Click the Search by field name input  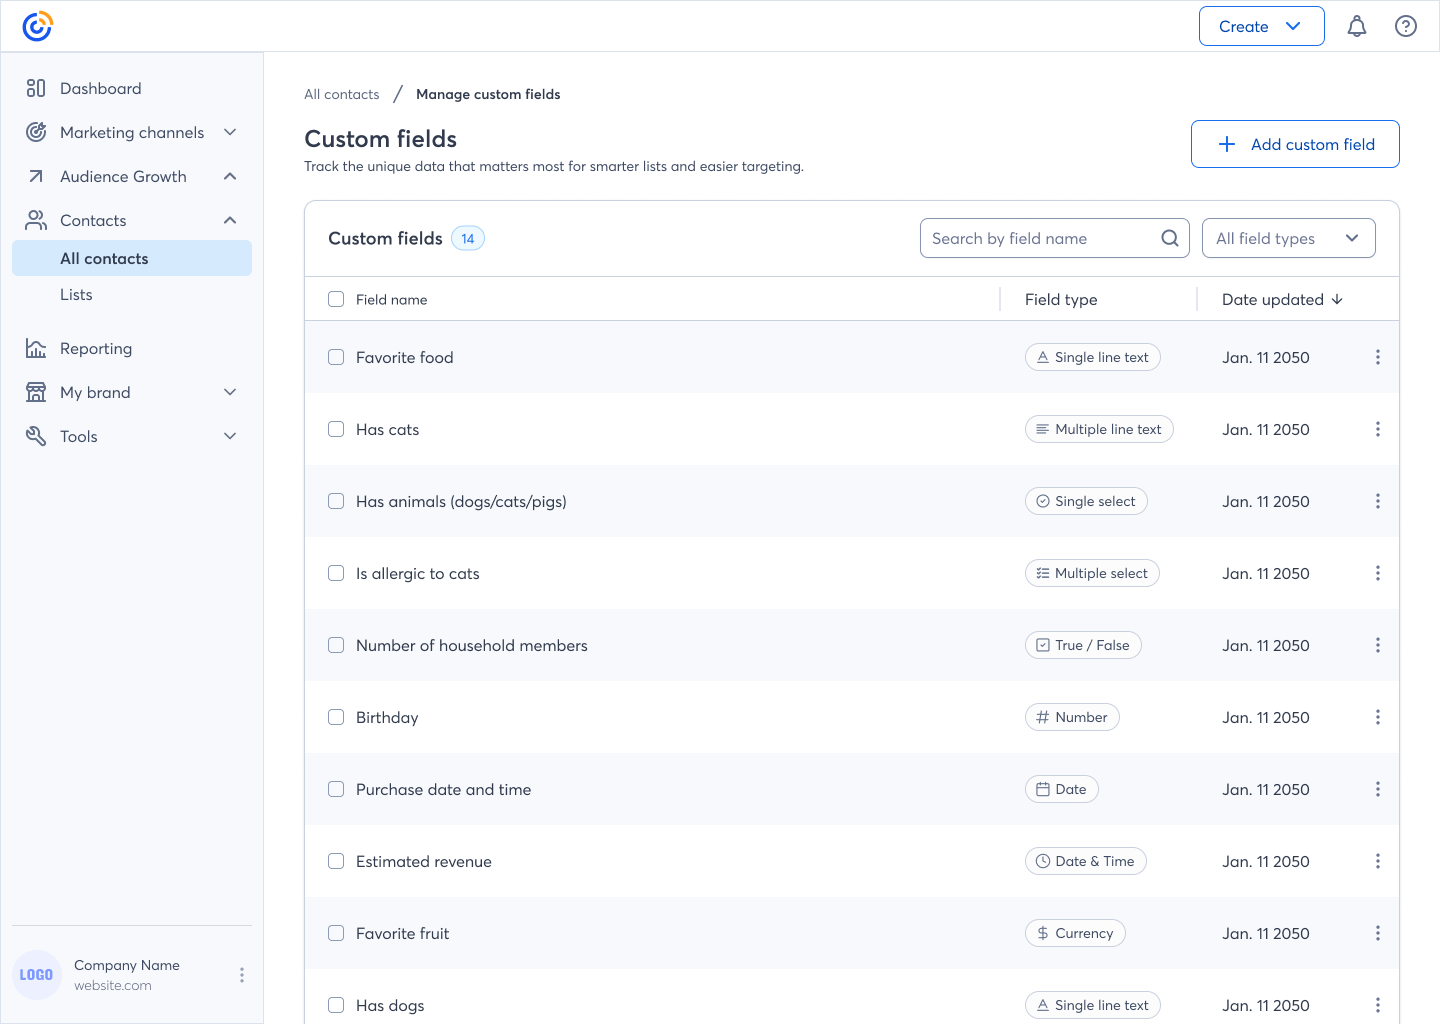[1040, 238]
